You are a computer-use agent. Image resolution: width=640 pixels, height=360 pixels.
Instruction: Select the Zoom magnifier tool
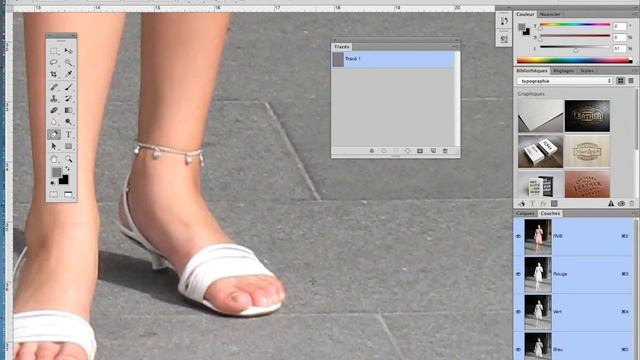(69, 158)
